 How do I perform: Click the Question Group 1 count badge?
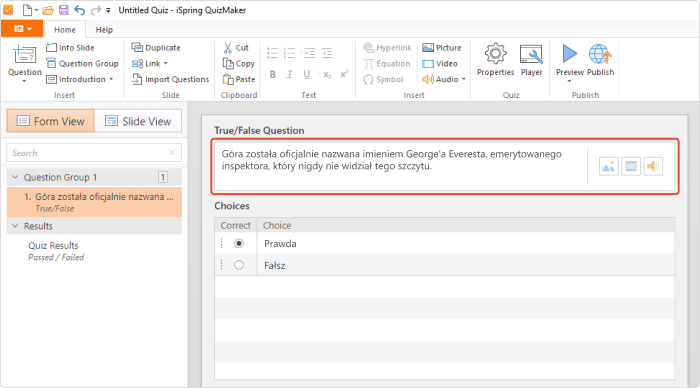[163, 177]
